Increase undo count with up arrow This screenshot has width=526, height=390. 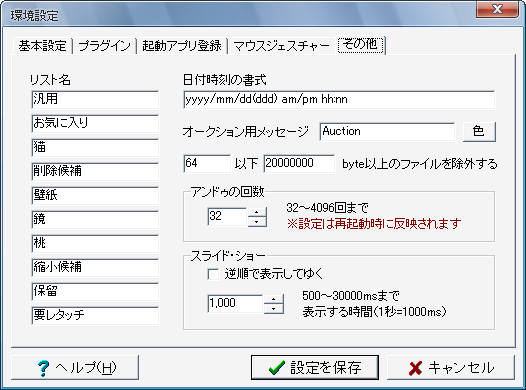(257, 212)
